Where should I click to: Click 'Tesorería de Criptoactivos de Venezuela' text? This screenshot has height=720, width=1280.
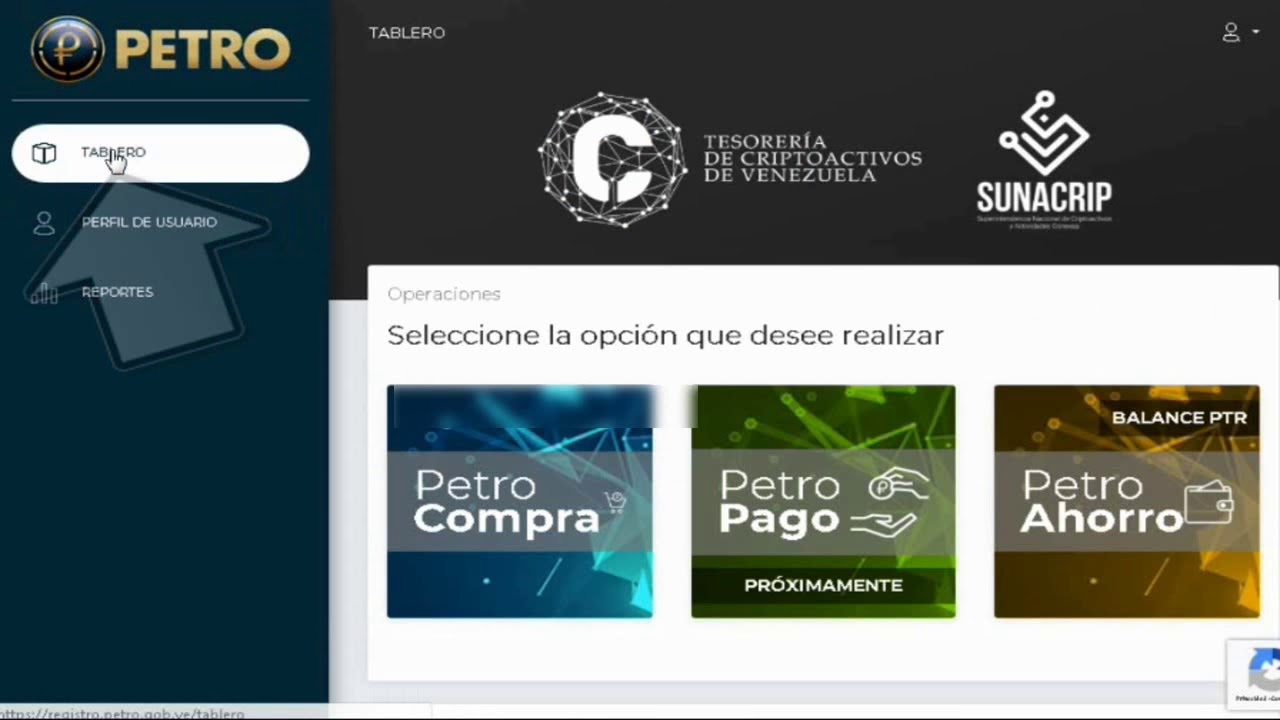point(812,159)
